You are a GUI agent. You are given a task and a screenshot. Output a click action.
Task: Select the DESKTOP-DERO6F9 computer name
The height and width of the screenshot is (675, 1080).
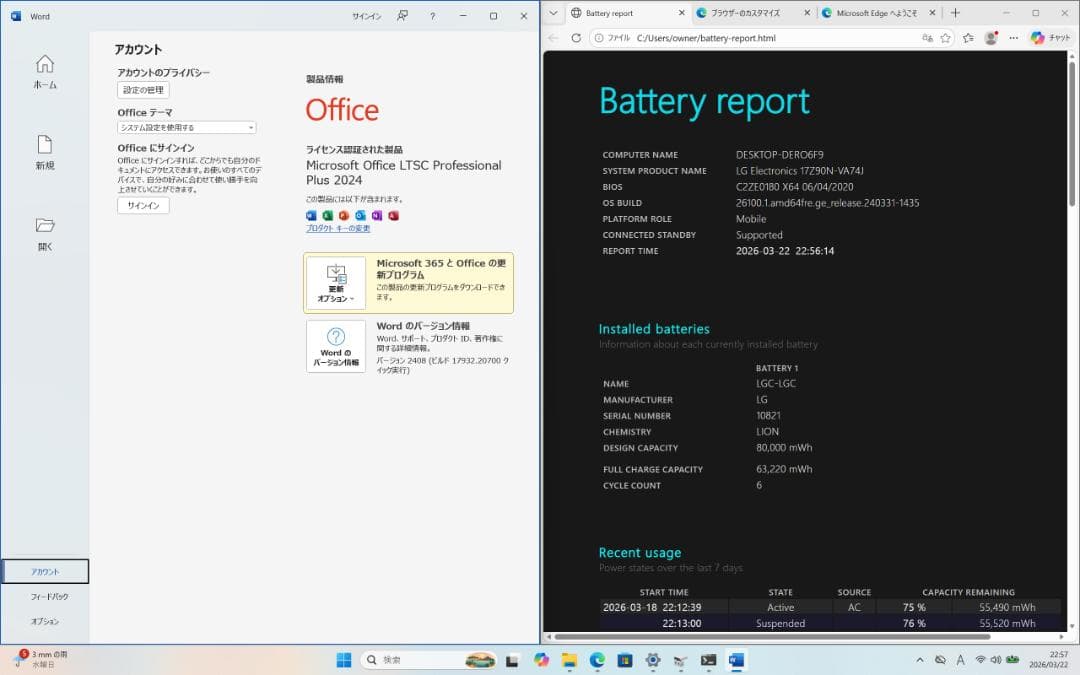pyautogui.click(x=779, y=155)
